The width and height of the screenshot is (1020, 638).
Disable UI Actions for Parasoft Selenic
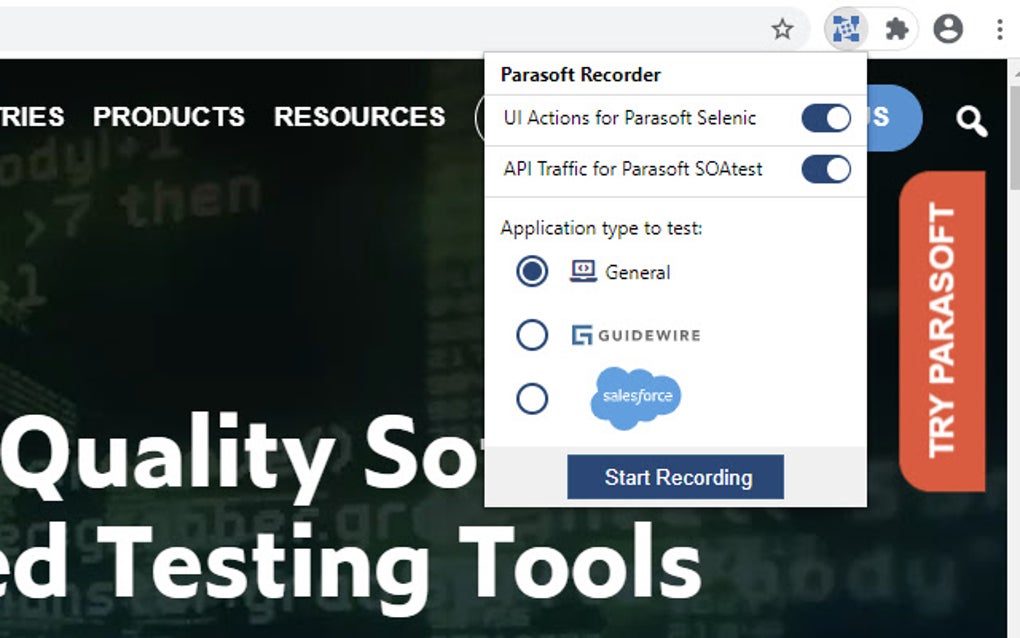pos(824,118)
